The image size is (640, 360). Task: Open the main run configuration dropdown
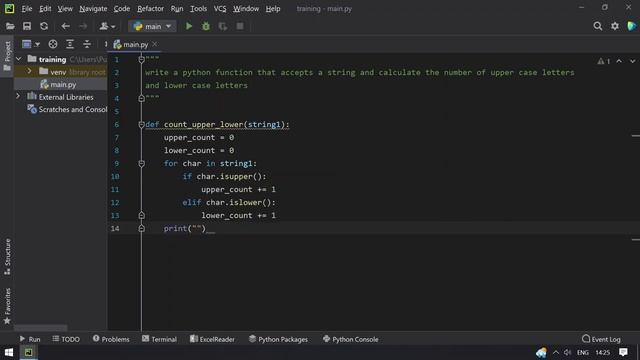coord(152,27)
